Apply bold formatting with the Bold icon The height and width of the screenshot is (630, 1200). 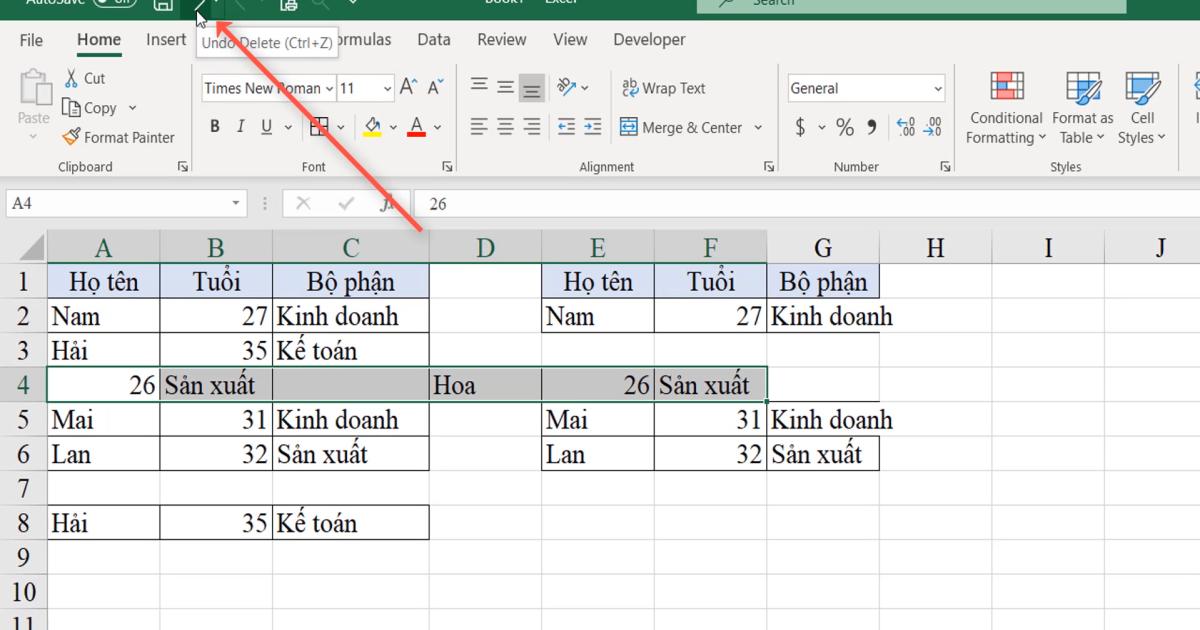(214, 126)
